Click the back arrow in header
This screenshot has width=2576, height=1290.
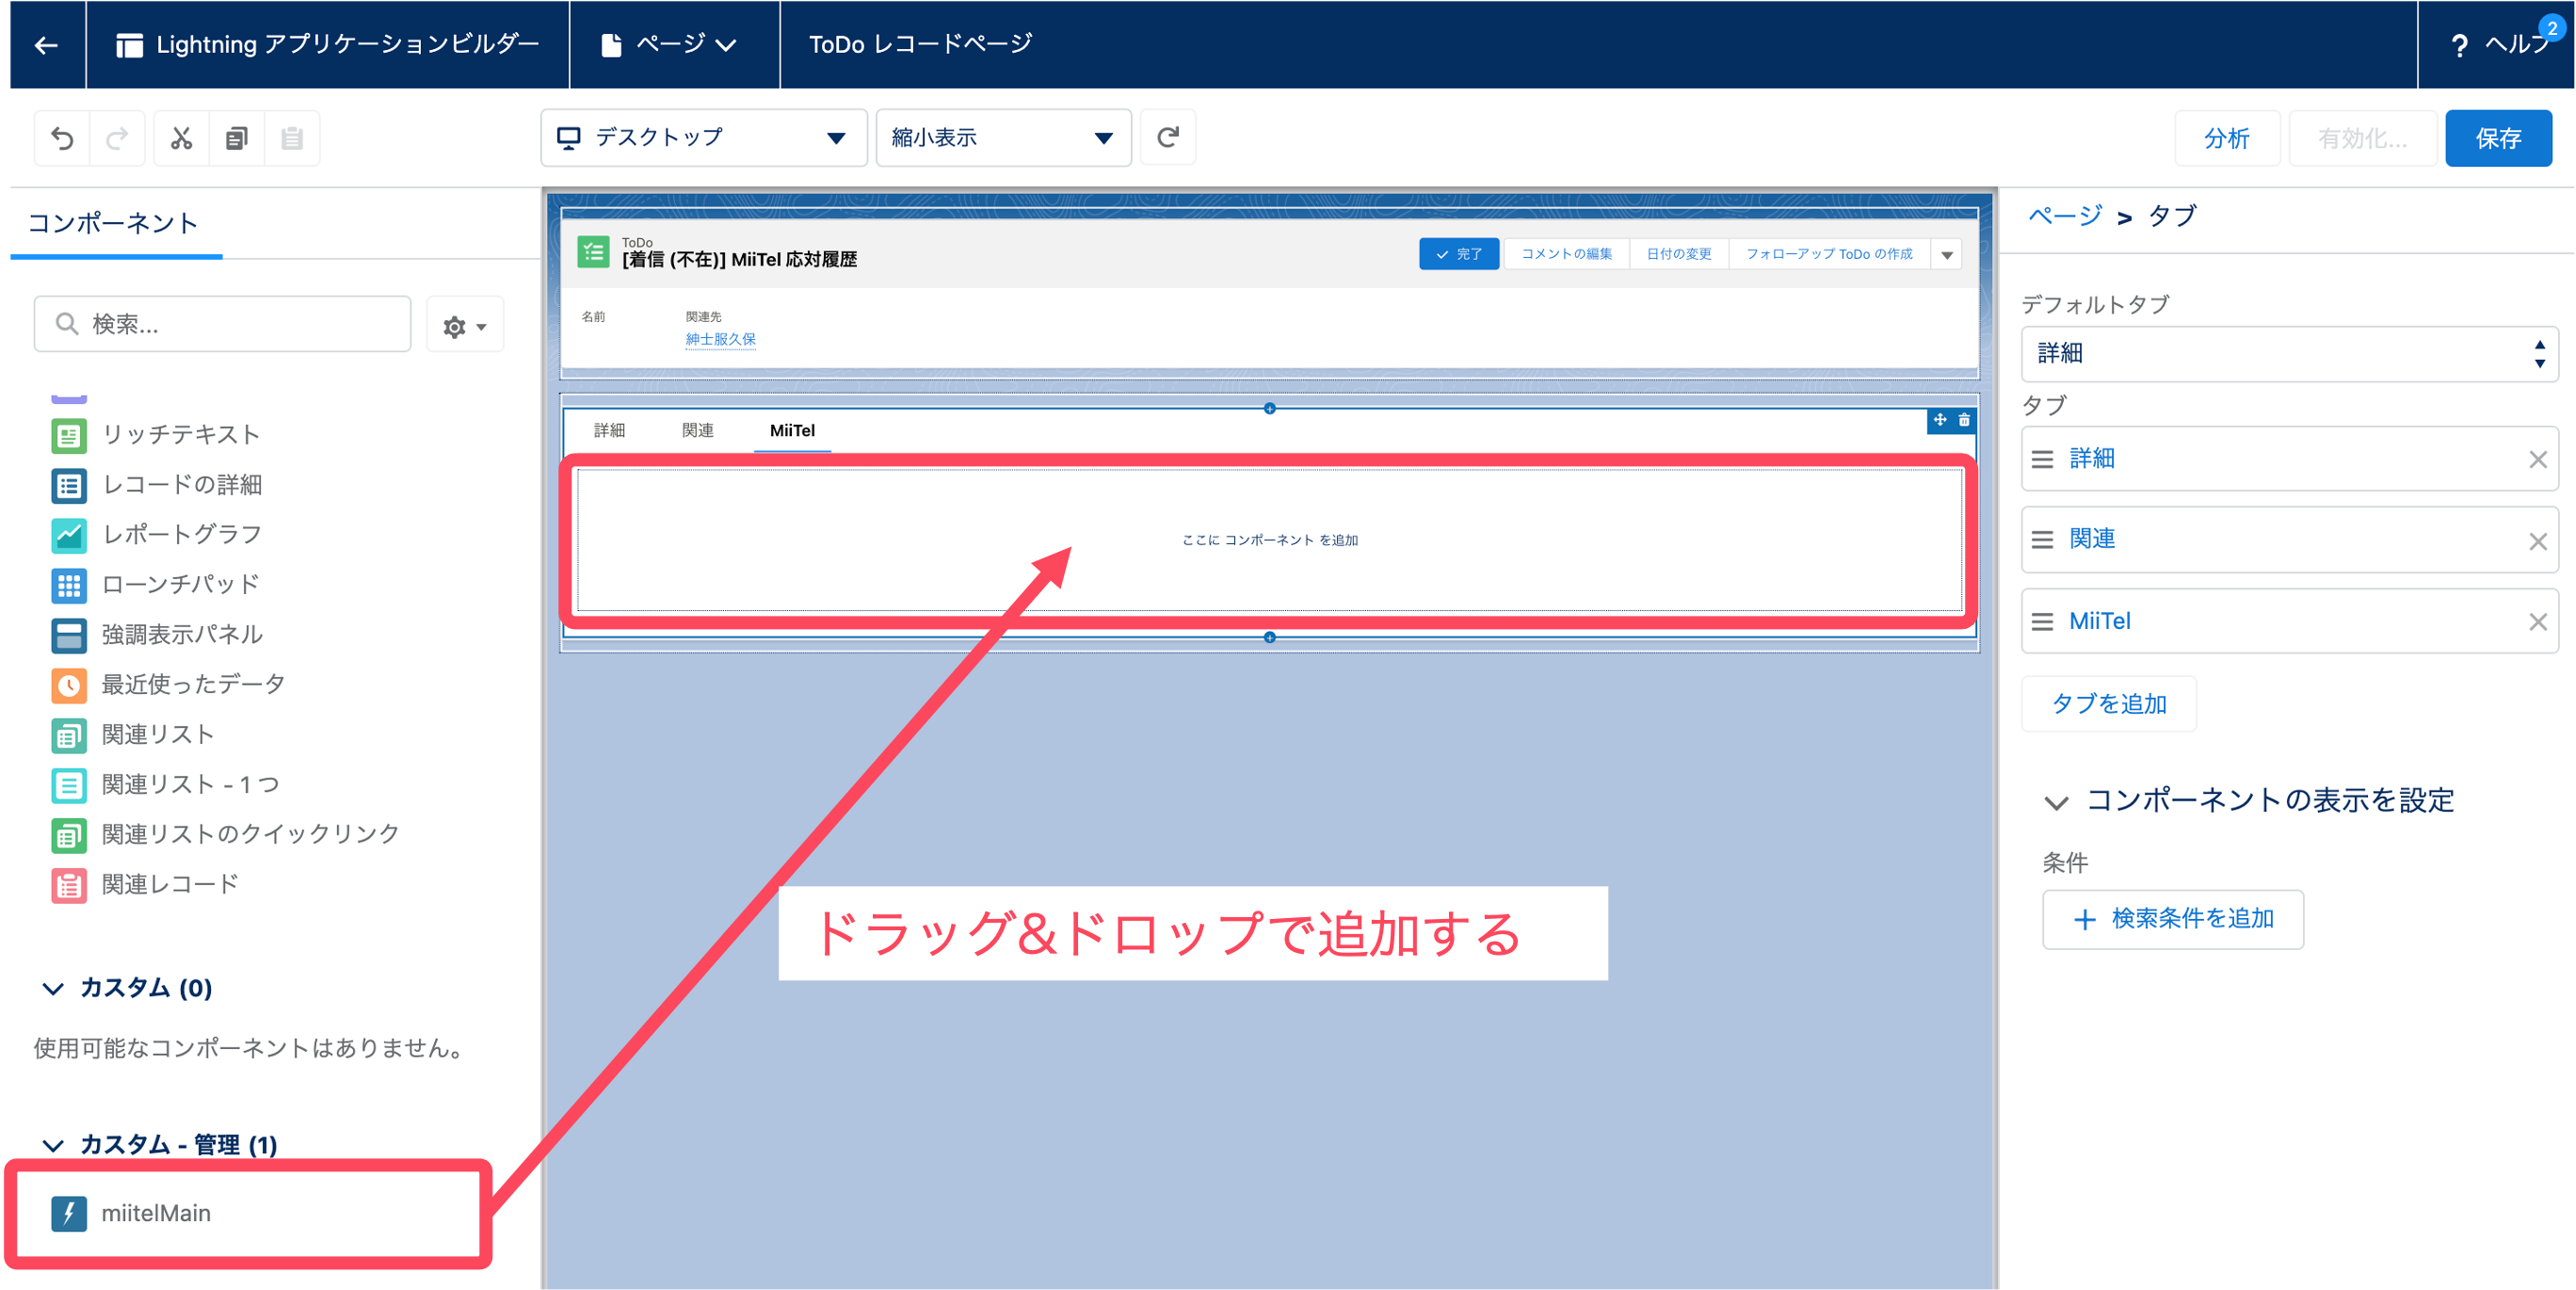click(x=46, y=45)
